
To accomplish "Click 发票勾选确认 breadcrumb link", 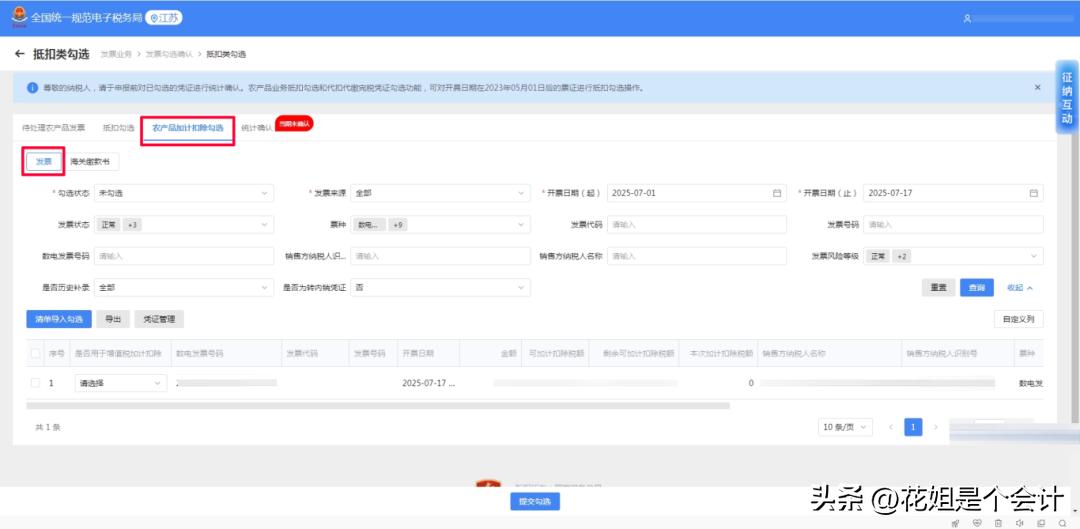I will [x=167, y=54].
